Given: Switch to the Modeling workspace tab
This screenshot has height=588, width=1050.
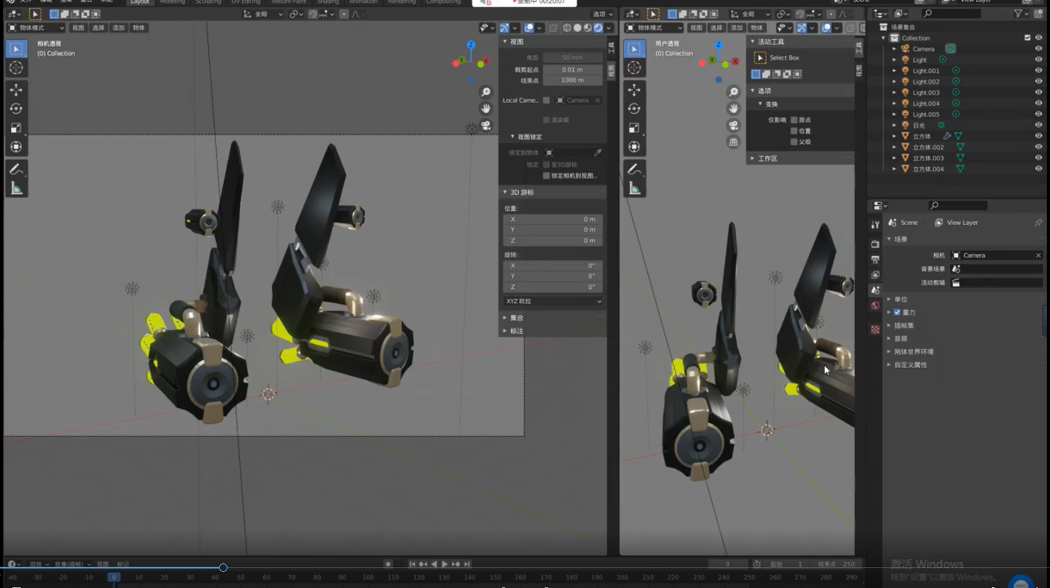Looking at the screenshot, I should coord(173,3).
